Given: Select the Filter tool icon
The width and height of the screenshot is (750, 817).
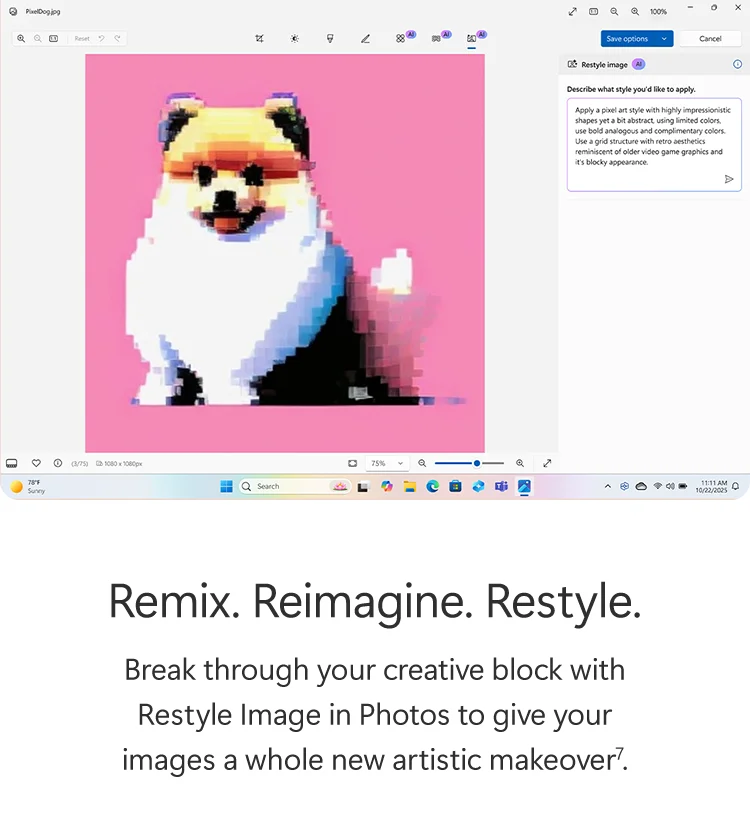Looking at the screenshot, I should coord(330,39).
